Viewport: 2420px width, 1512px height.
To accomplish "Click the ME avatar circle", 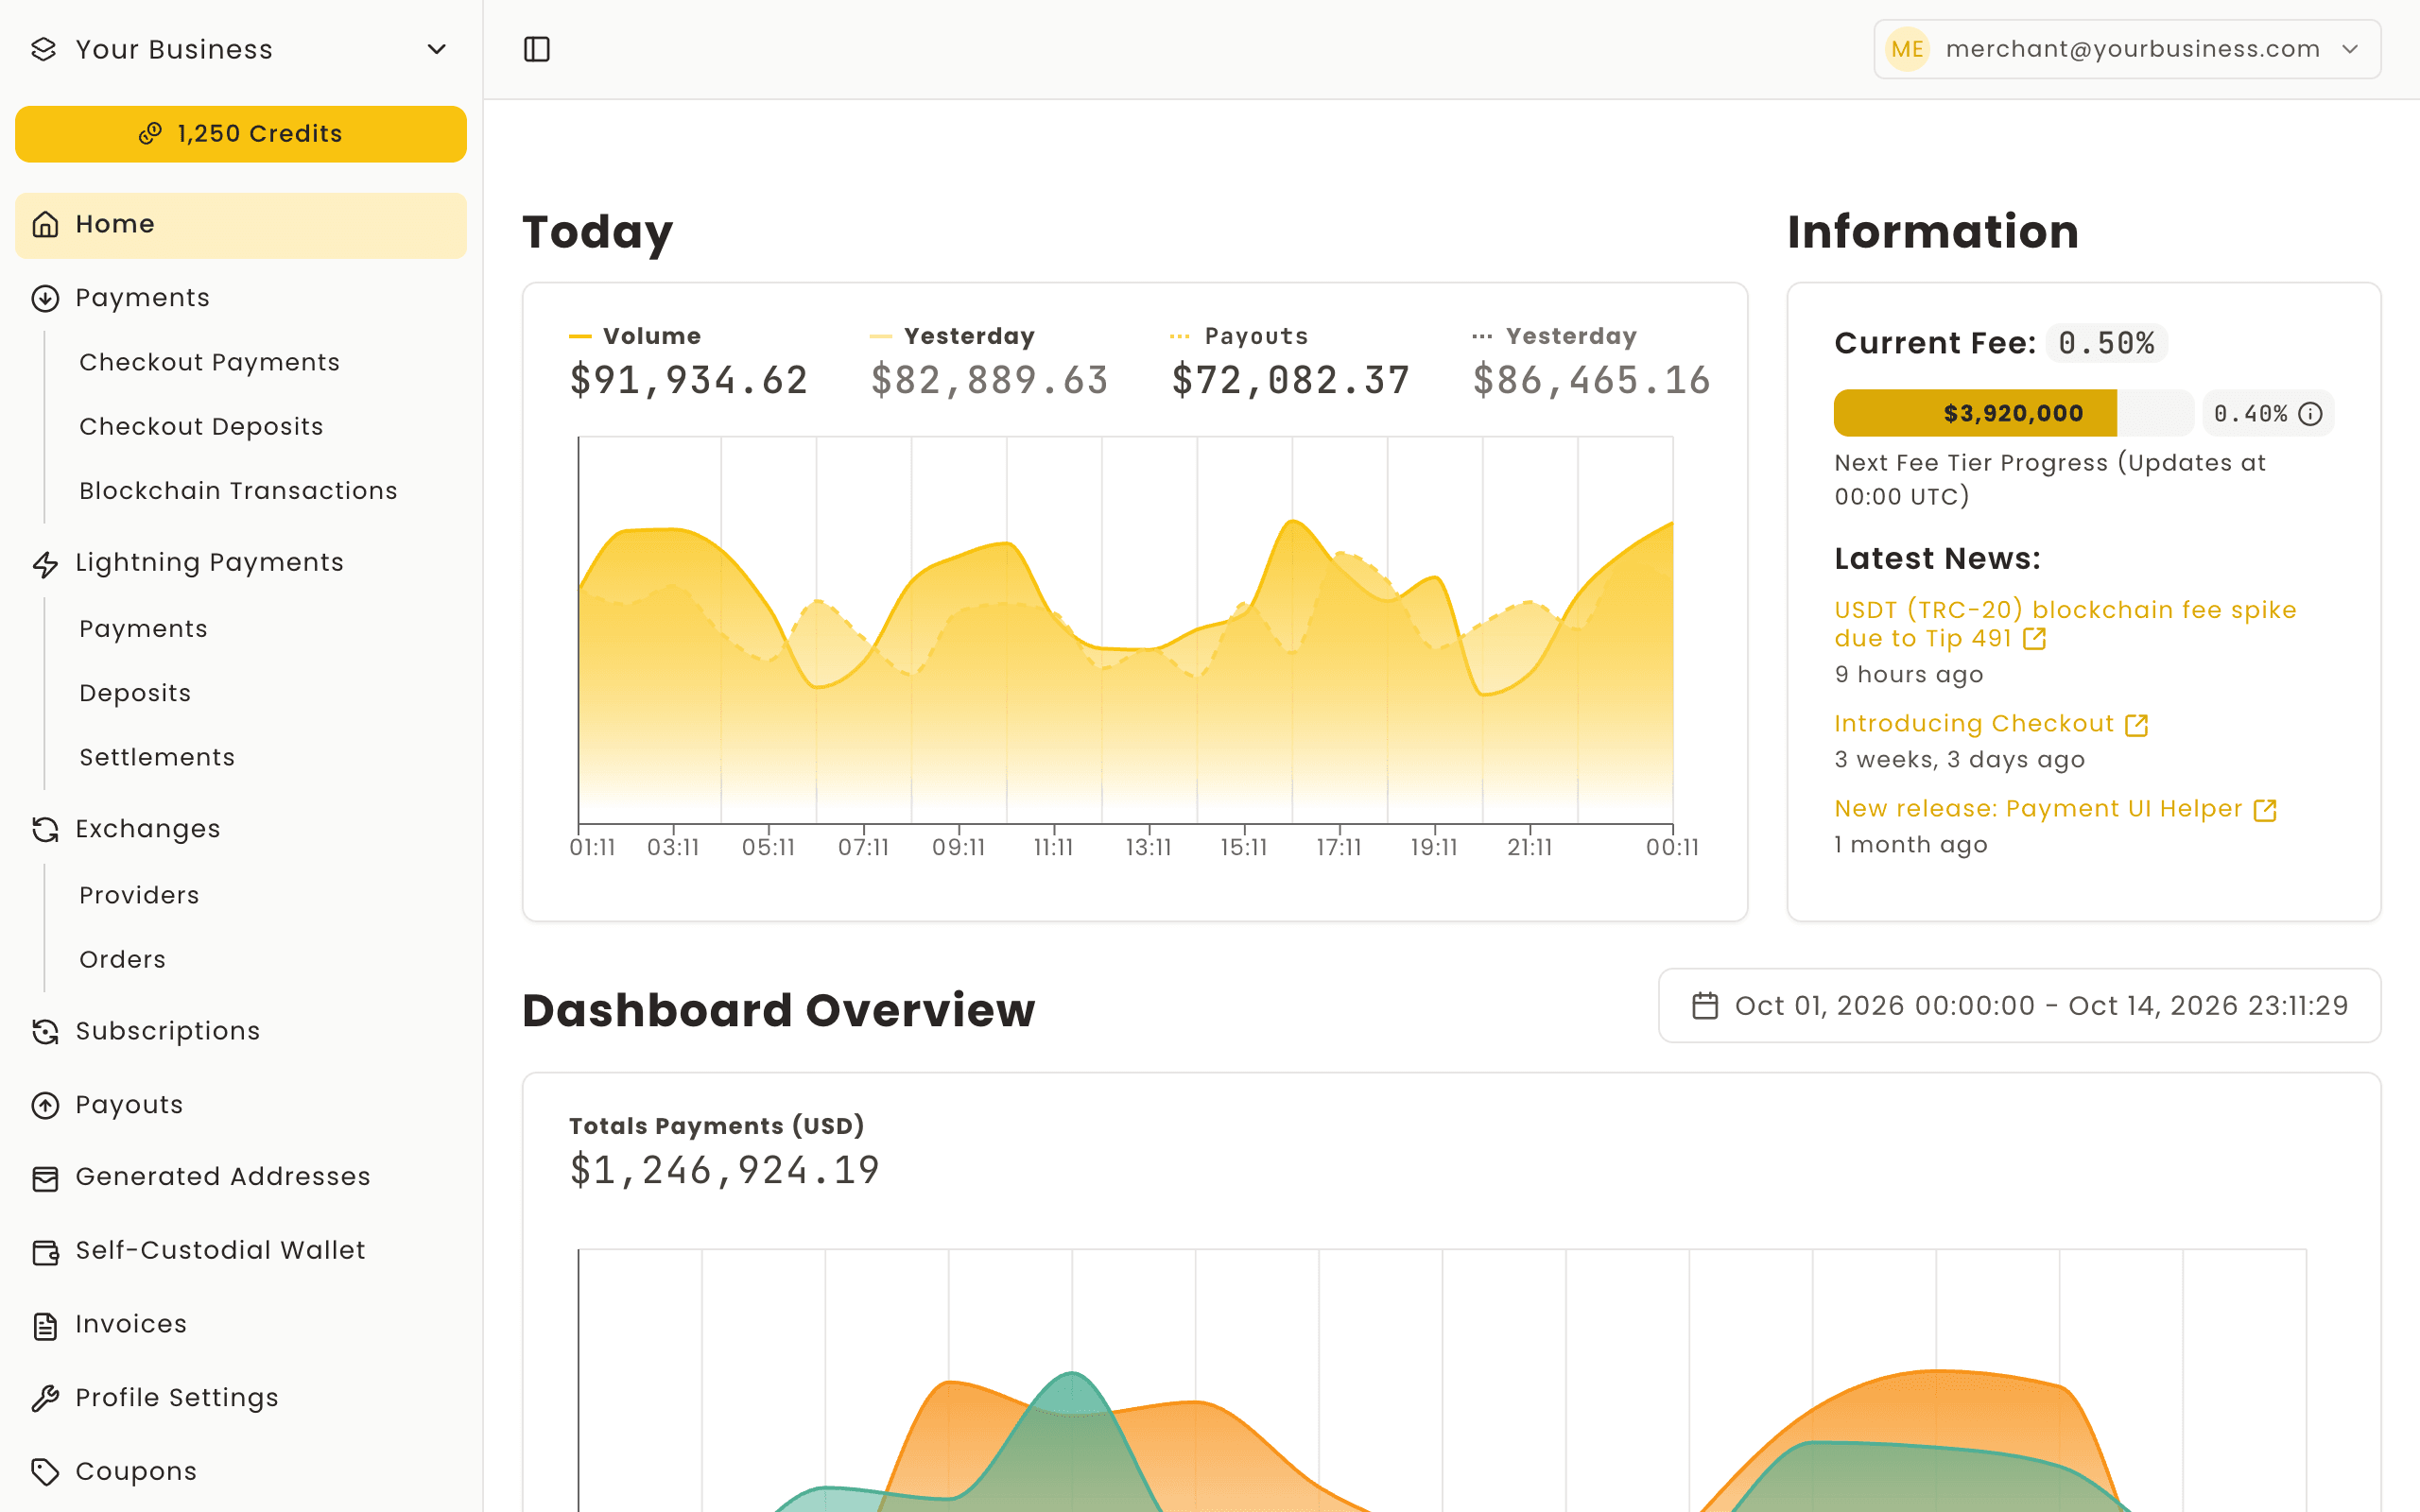I will tap(1907, 49).
